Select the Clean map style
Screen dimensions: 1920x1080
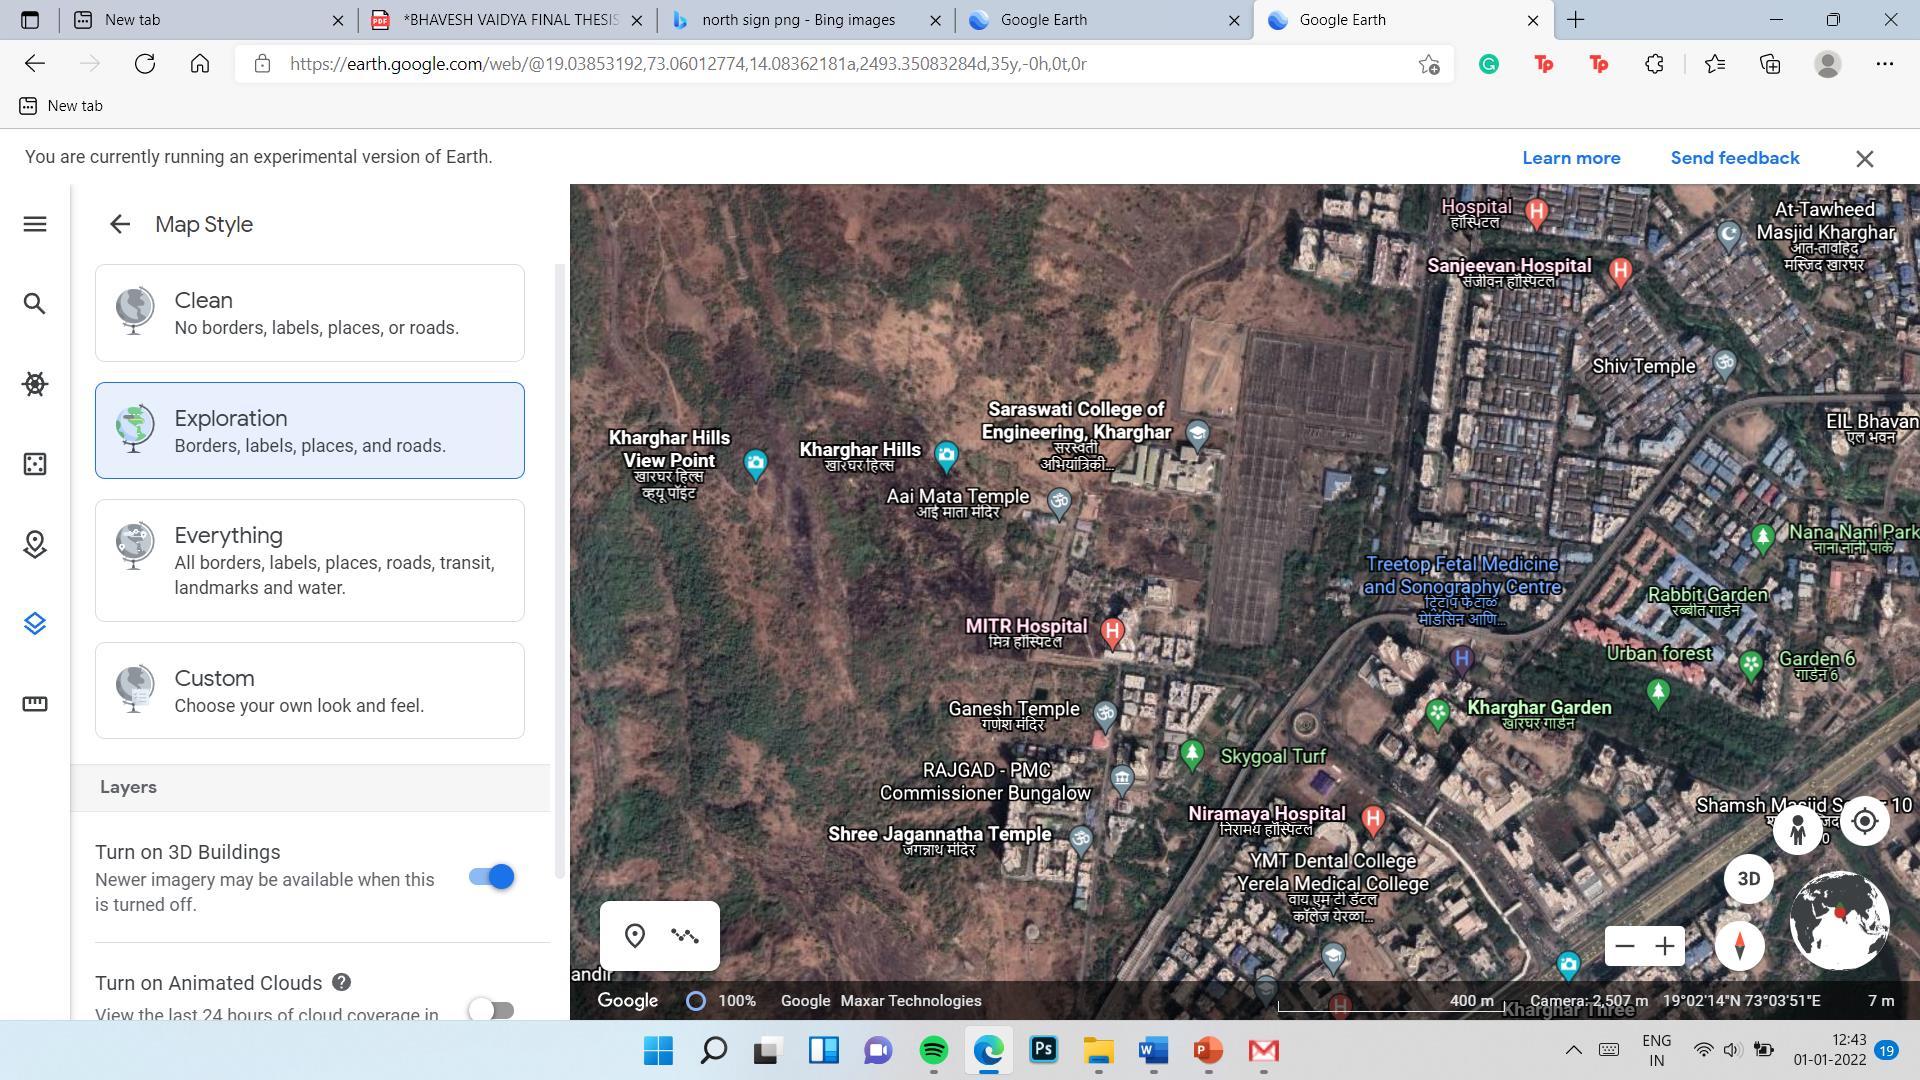310,313
